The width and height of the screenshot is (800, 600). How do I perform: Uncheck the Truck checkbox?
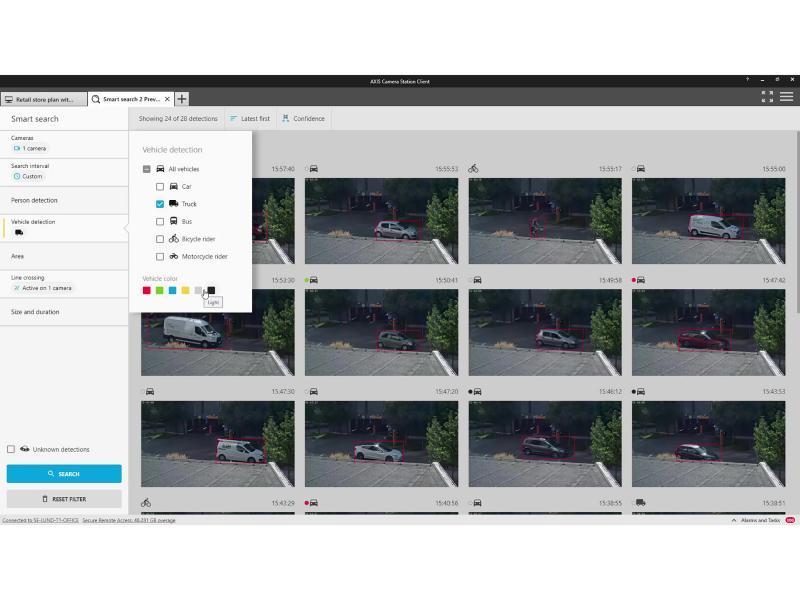[160, 204]
